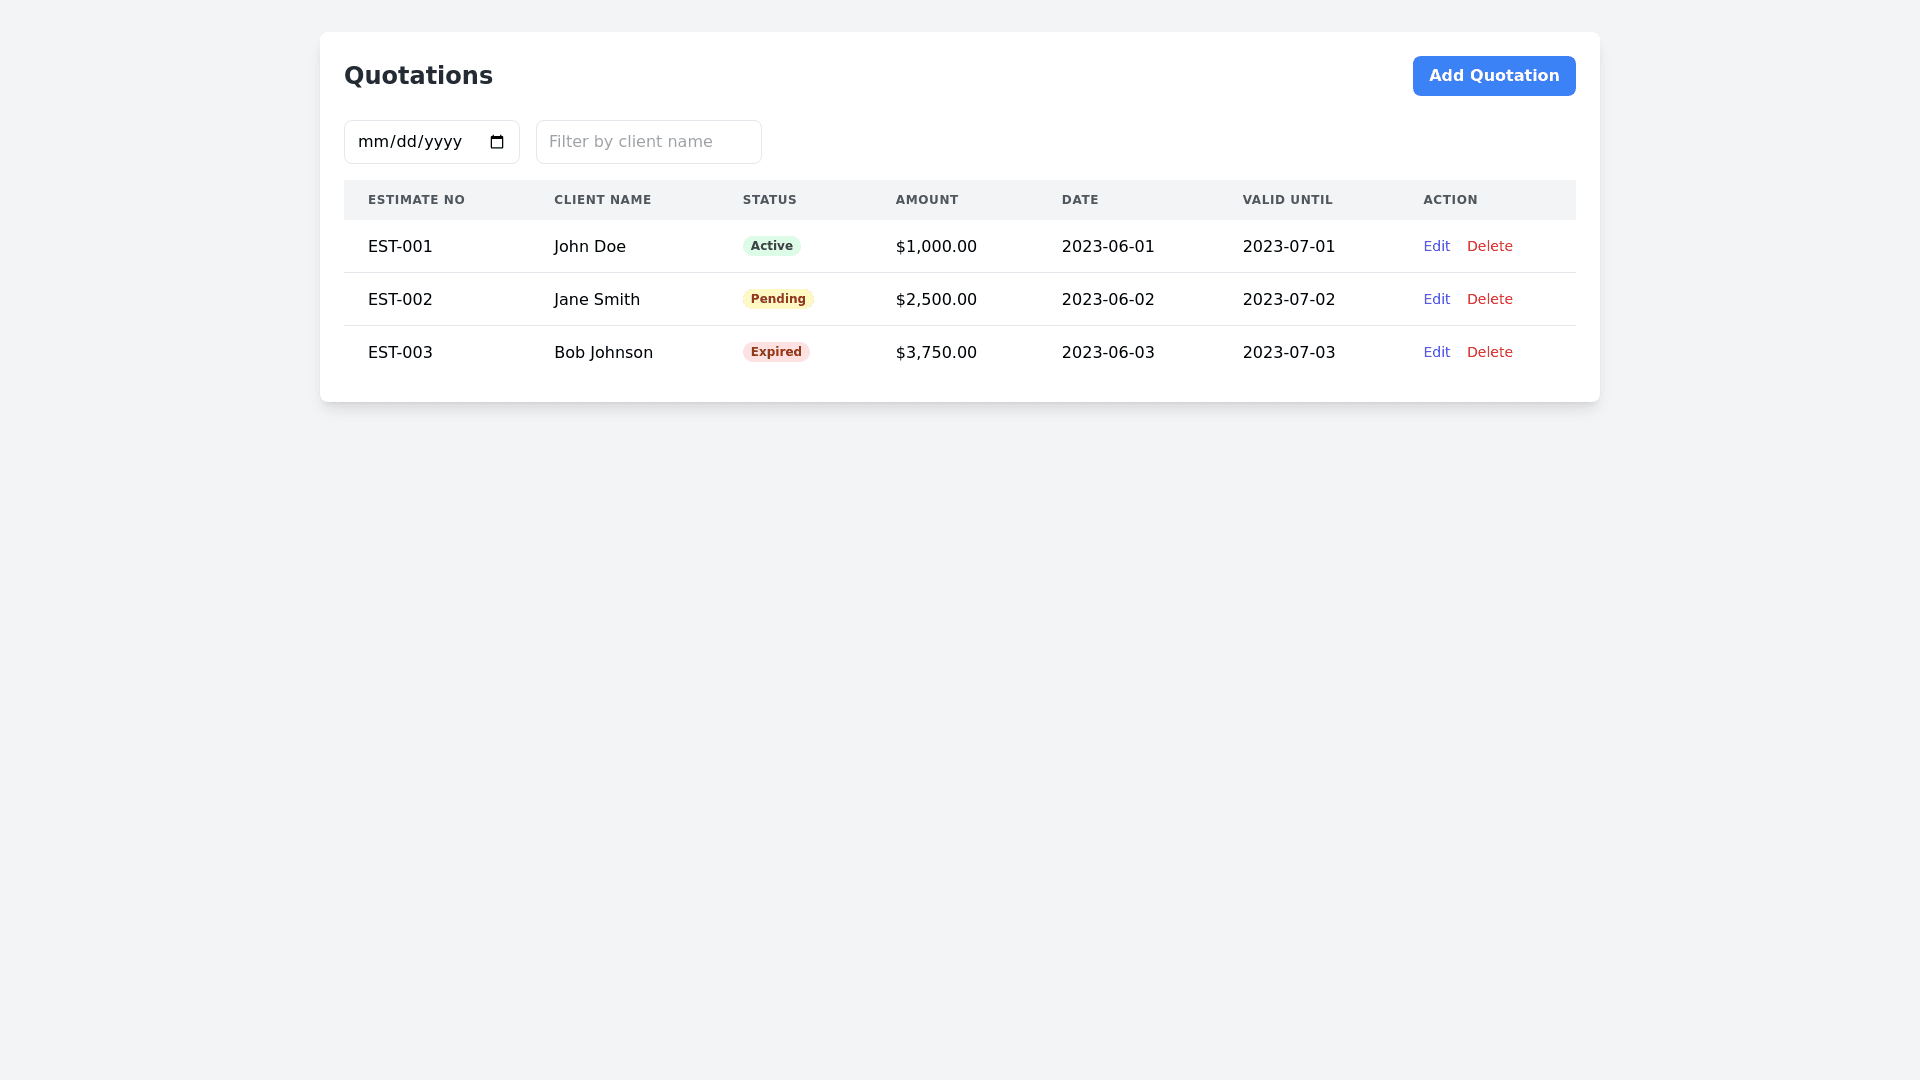This screenshot has width=1920, height=1080.
Task: Edit quotation EST-003
Action: 1436,352
